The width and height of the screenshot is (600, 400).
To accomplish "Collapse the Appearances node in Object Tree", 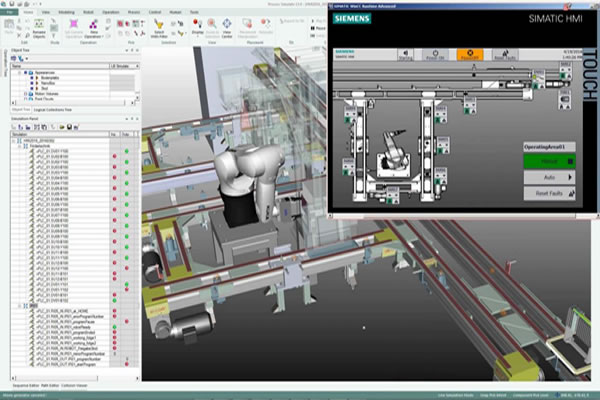I will tap(20, 72).
